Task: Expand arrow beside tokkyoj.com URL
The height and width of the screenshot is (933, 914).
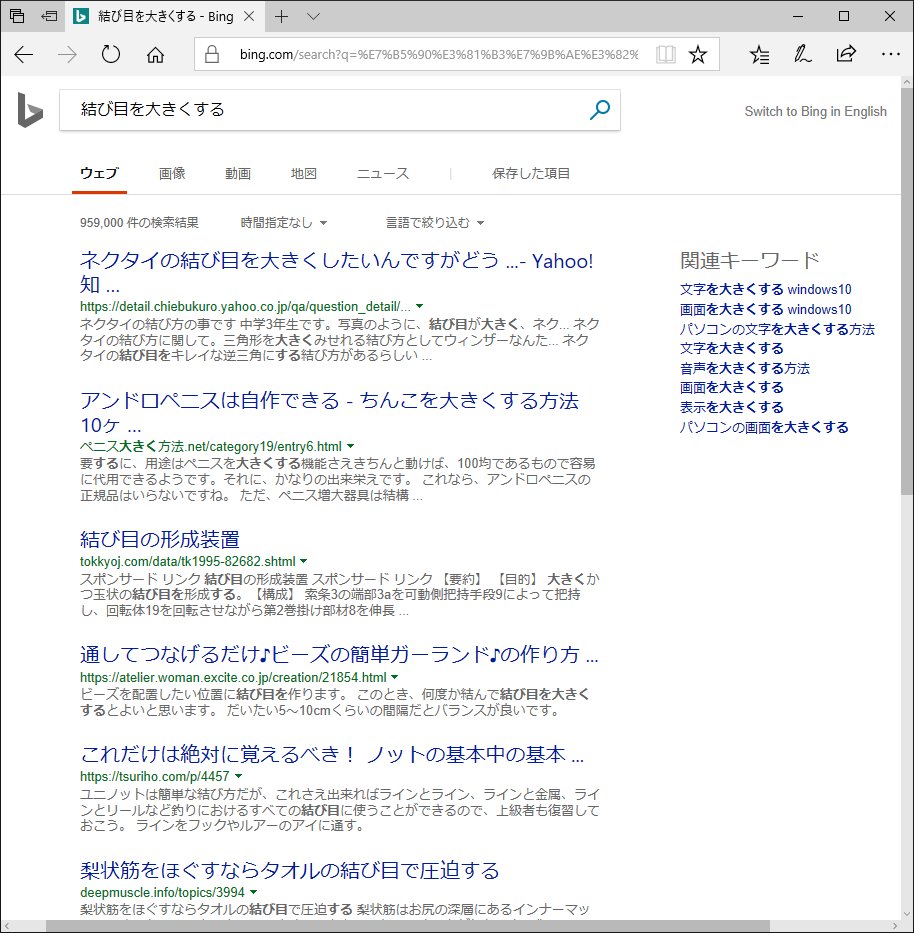Action: 303,561
